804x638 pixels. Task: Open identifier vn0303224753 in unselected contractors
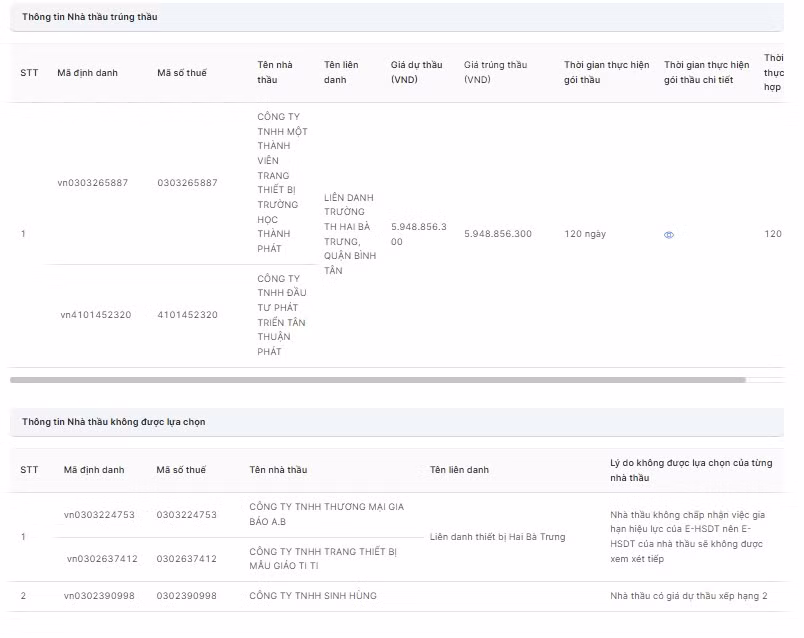[x=99, y=515]
